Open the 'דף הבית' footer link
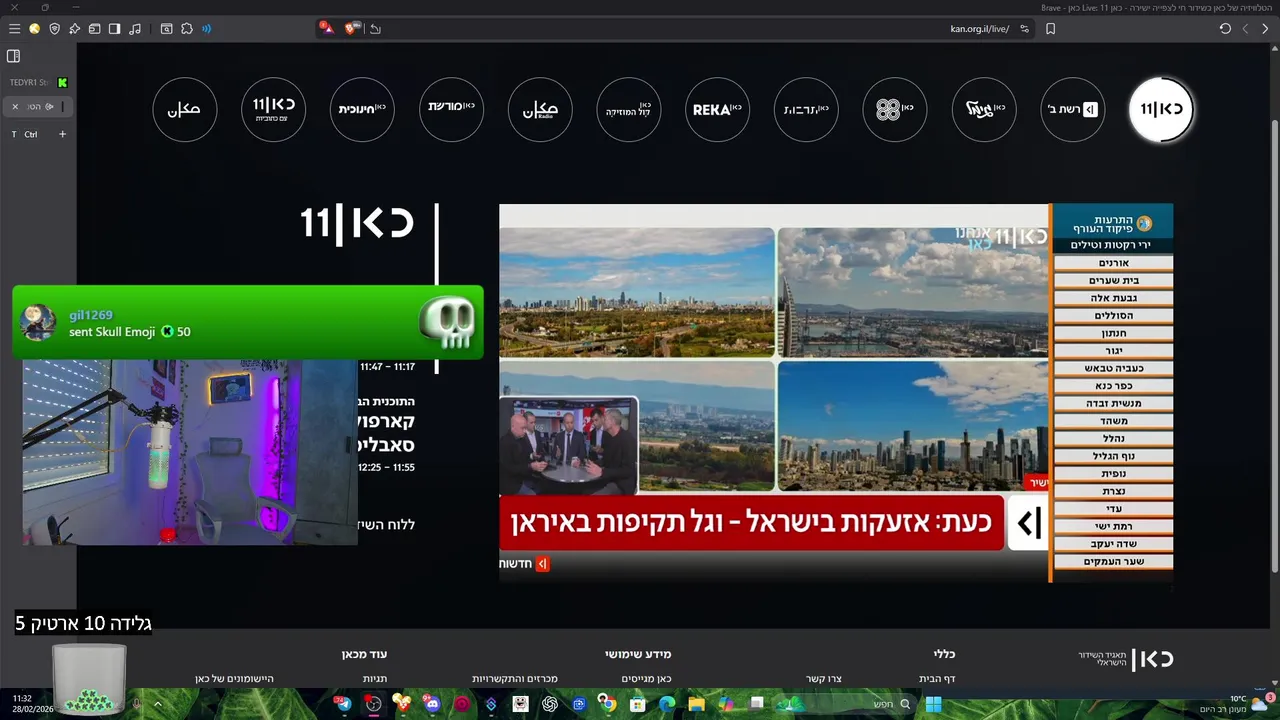The image size is (1280, 720). click(937, 679)
